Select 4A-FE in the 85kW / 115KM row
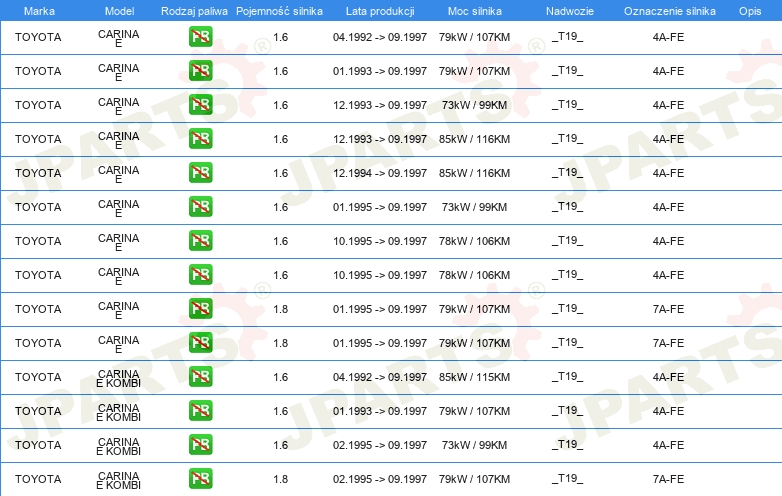Screen dimensions: 782x496 [668, 377]
